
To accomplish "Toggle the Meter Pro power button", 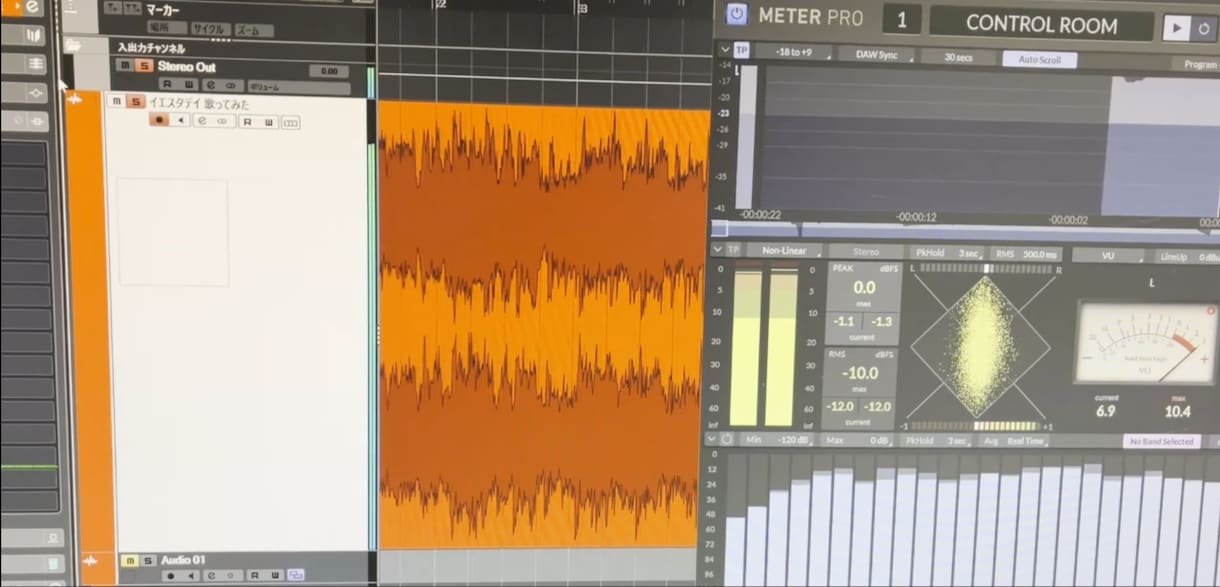I will click(x=736, y=14).
